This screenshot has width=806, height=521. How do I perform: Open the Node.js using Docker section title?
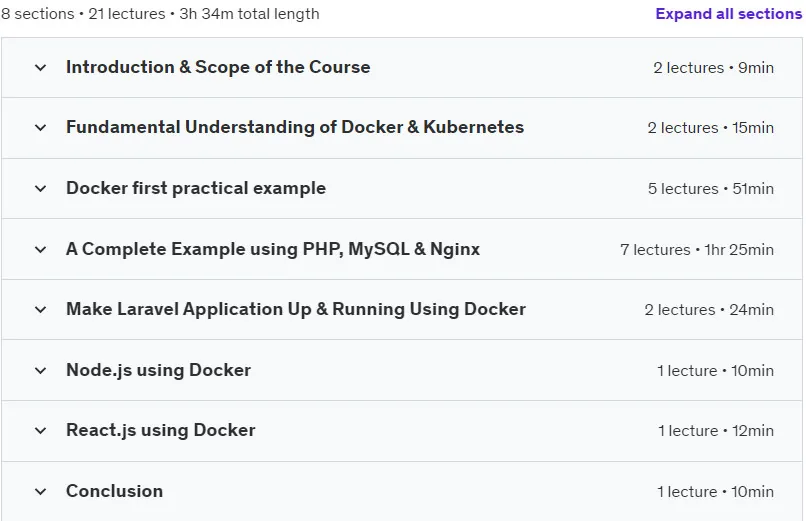158,370
